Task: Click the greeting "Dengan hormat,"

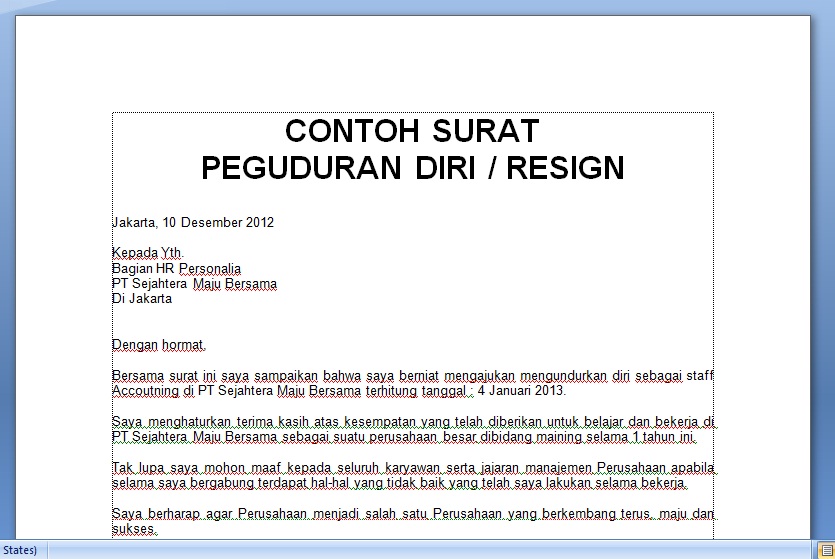Action: [x=159, y=345]
